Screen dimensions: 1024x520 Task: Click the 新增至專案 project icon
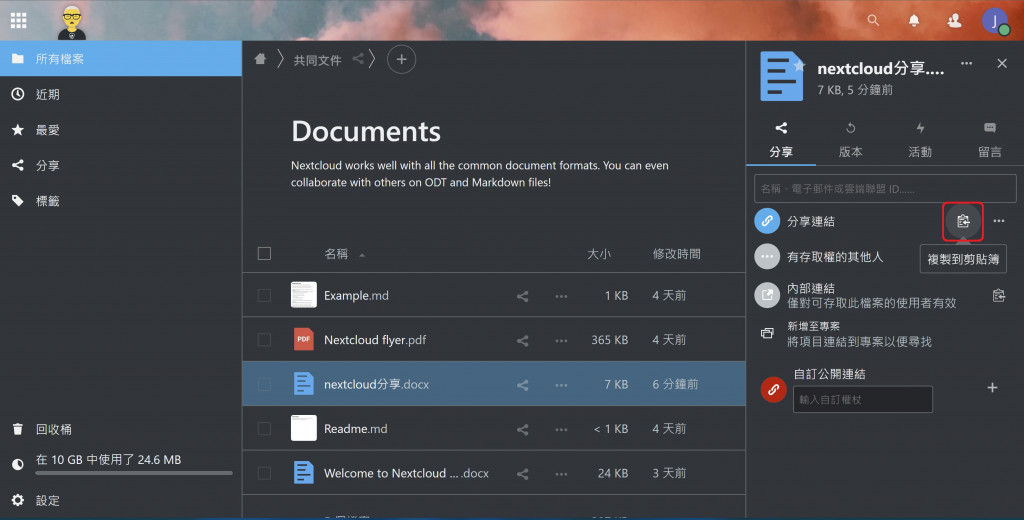[767, 334]
